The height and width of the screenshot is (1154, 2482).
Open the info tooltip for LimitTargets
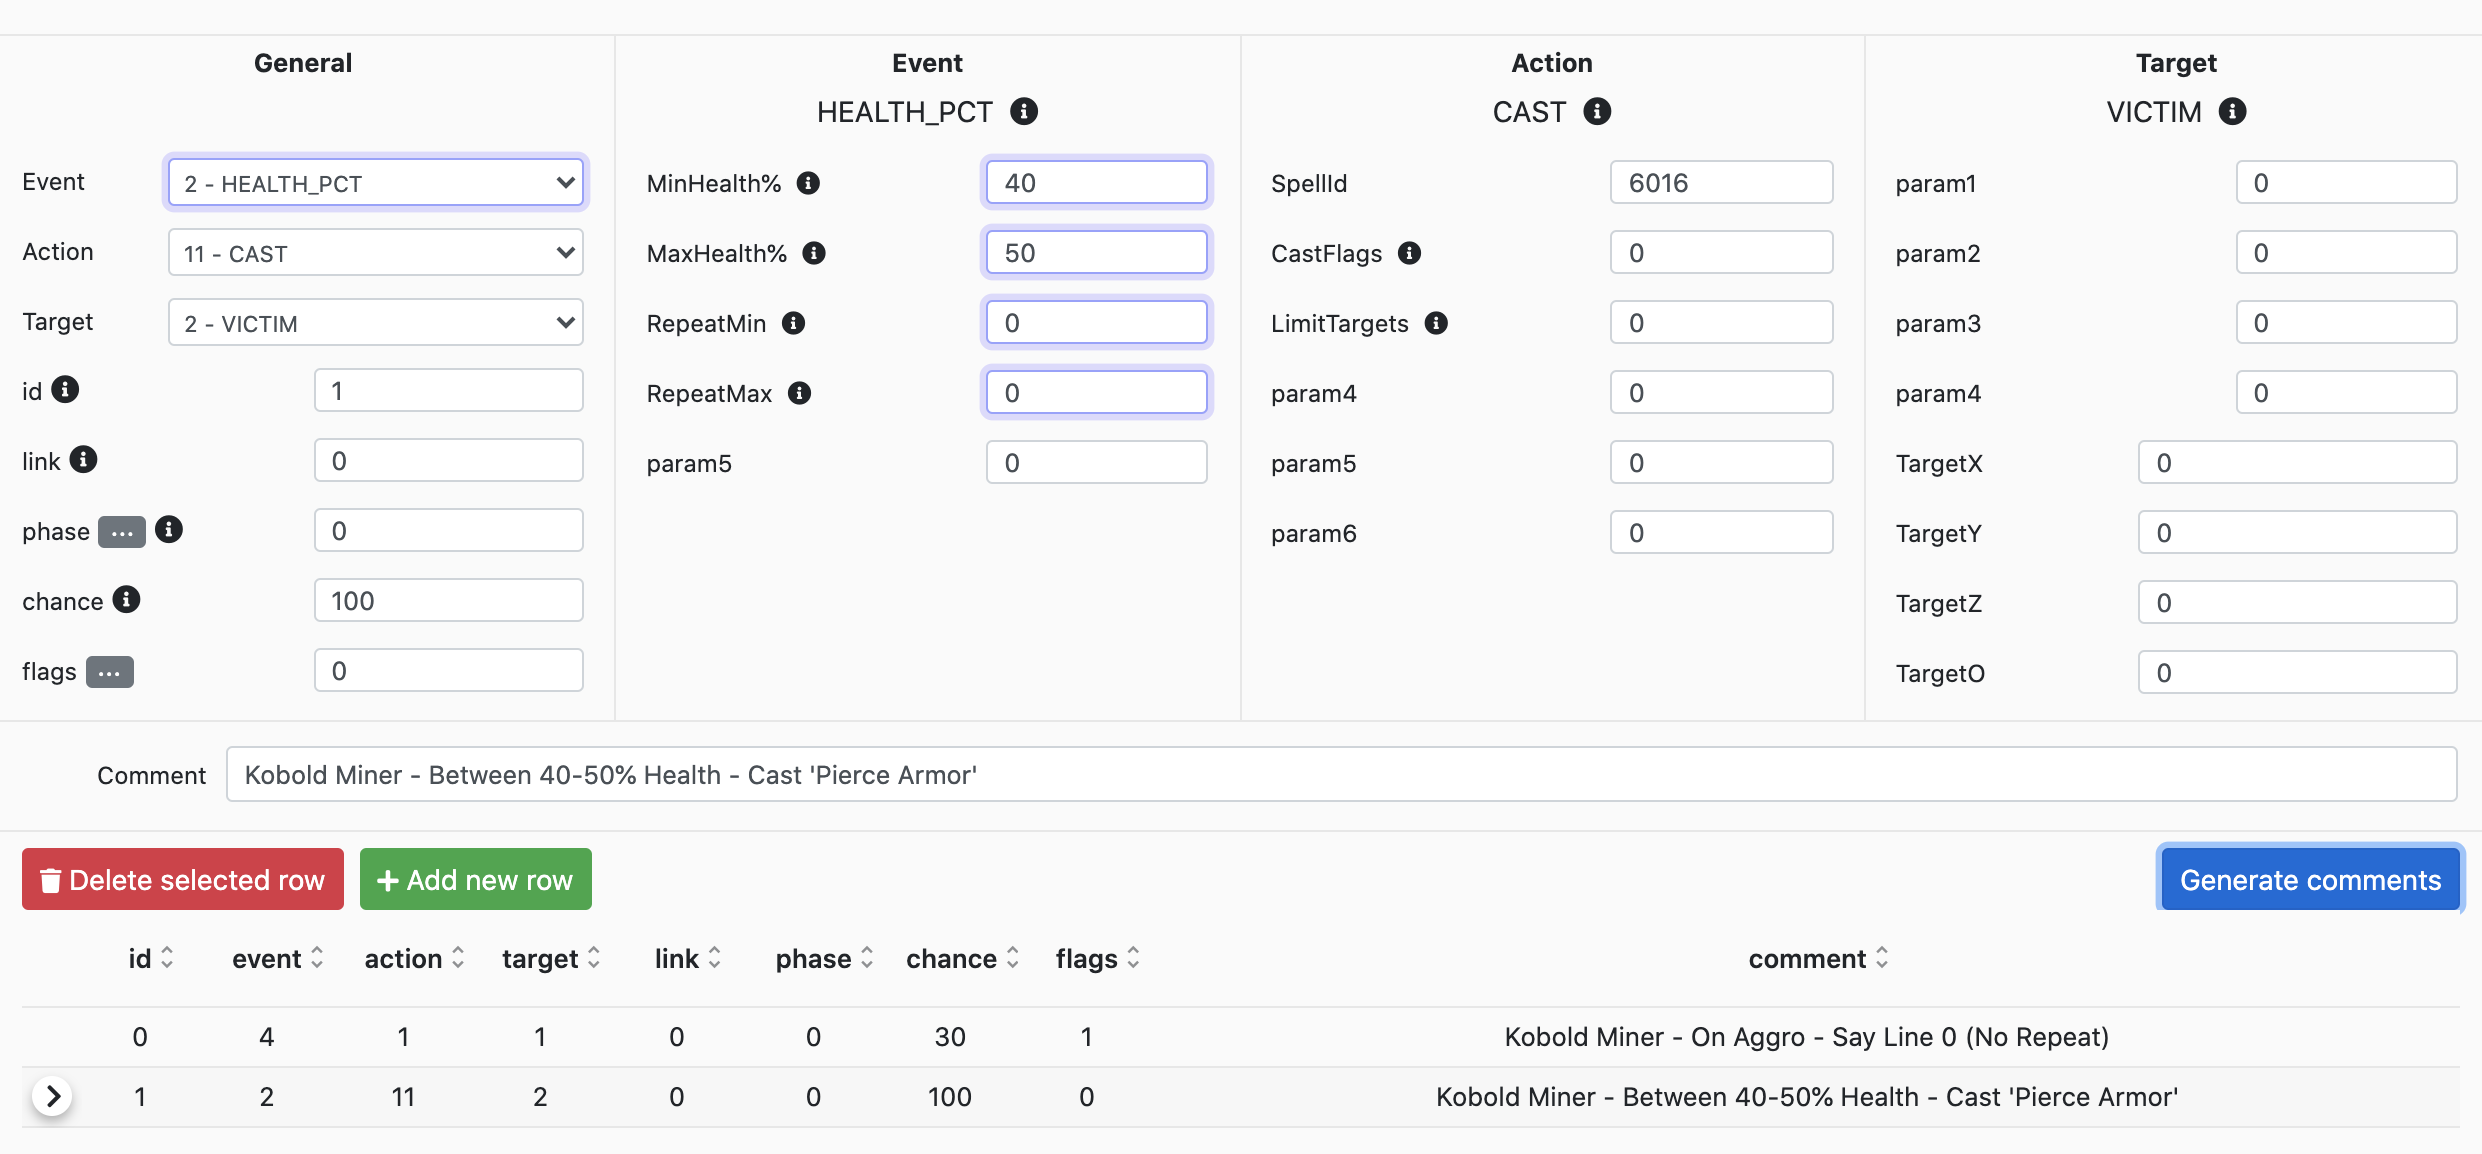[1436, 323]
